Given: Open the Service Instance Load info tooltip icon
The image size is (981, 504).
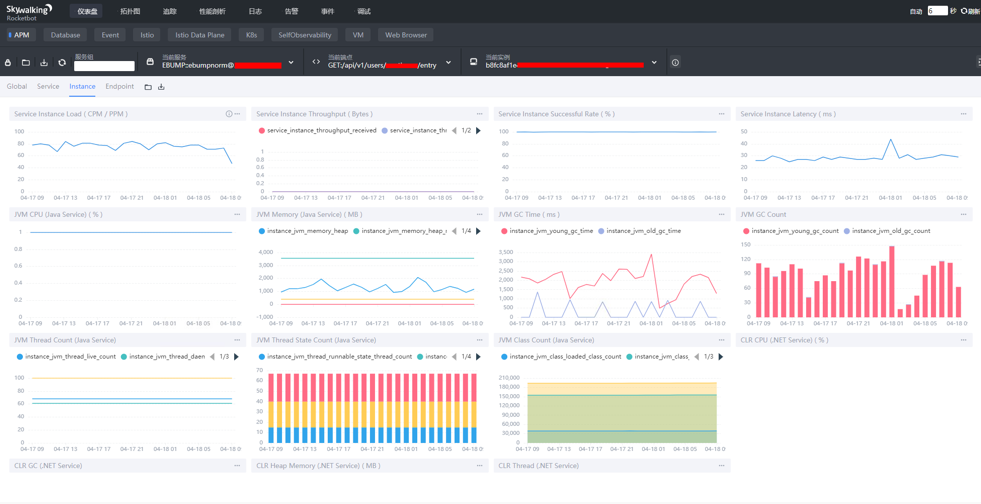Looking at the screenshot, I should pyautogui.click(x=229, y=114).
